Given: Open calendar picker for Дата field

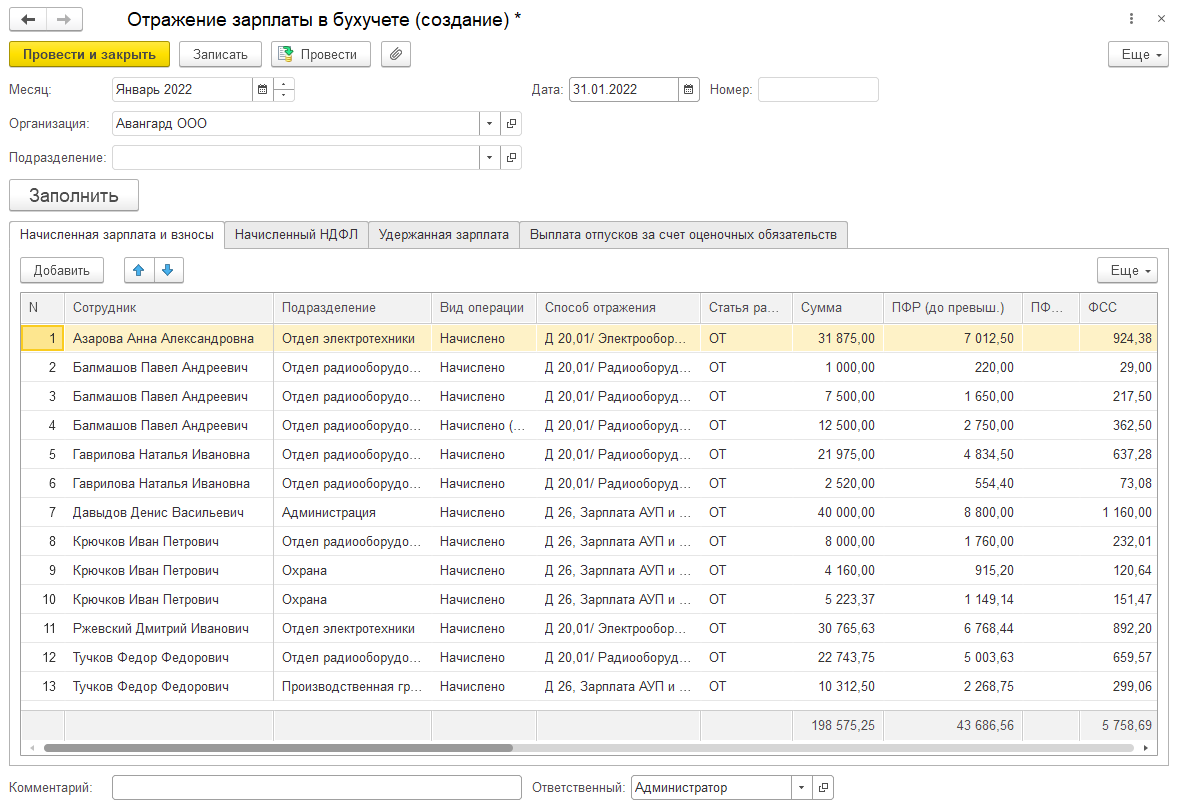Looking at the screenshot, I should pyautogui.click(x=688, y=90).
